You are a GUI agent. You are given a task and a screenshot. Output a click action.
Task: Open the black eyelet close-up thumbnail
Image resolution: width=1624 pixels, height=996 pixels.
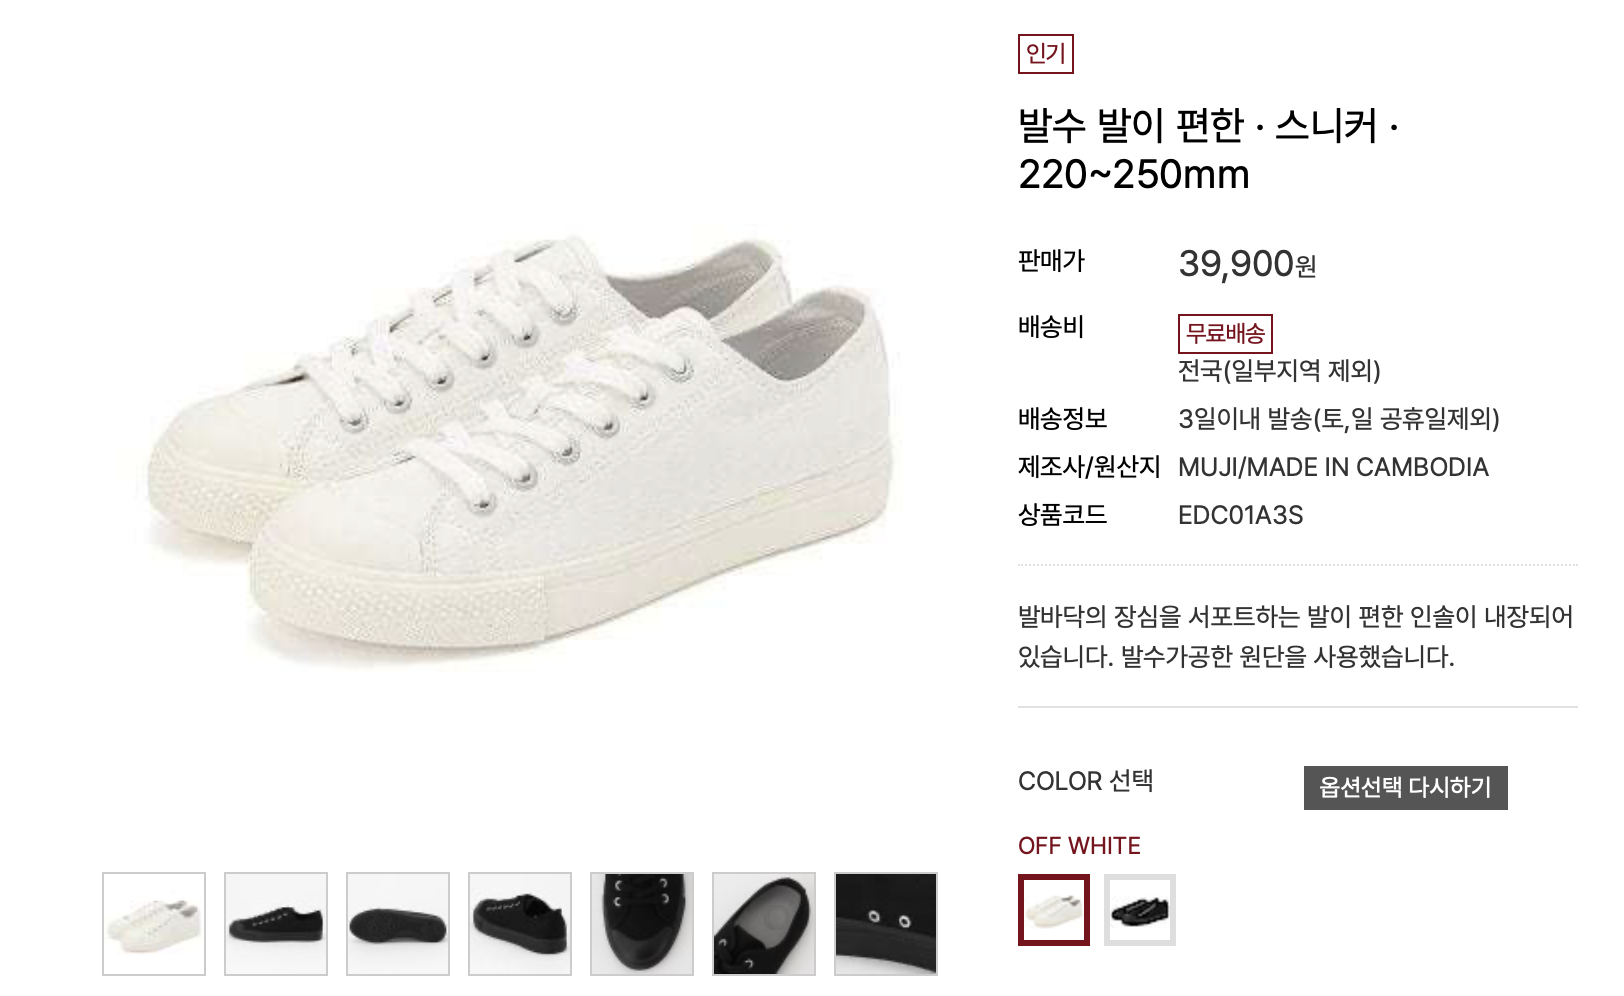tap(886, 923)
